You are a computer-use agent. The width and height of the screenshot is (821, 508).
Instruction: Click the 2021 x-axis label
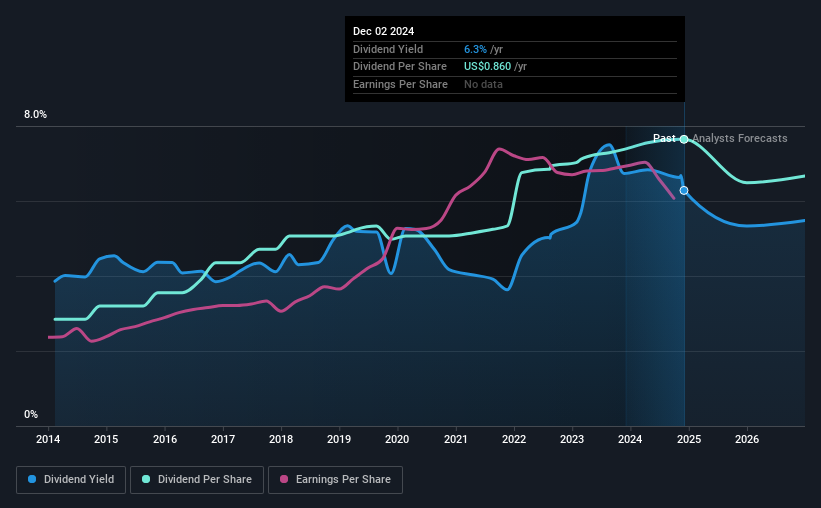coord(456,439)
